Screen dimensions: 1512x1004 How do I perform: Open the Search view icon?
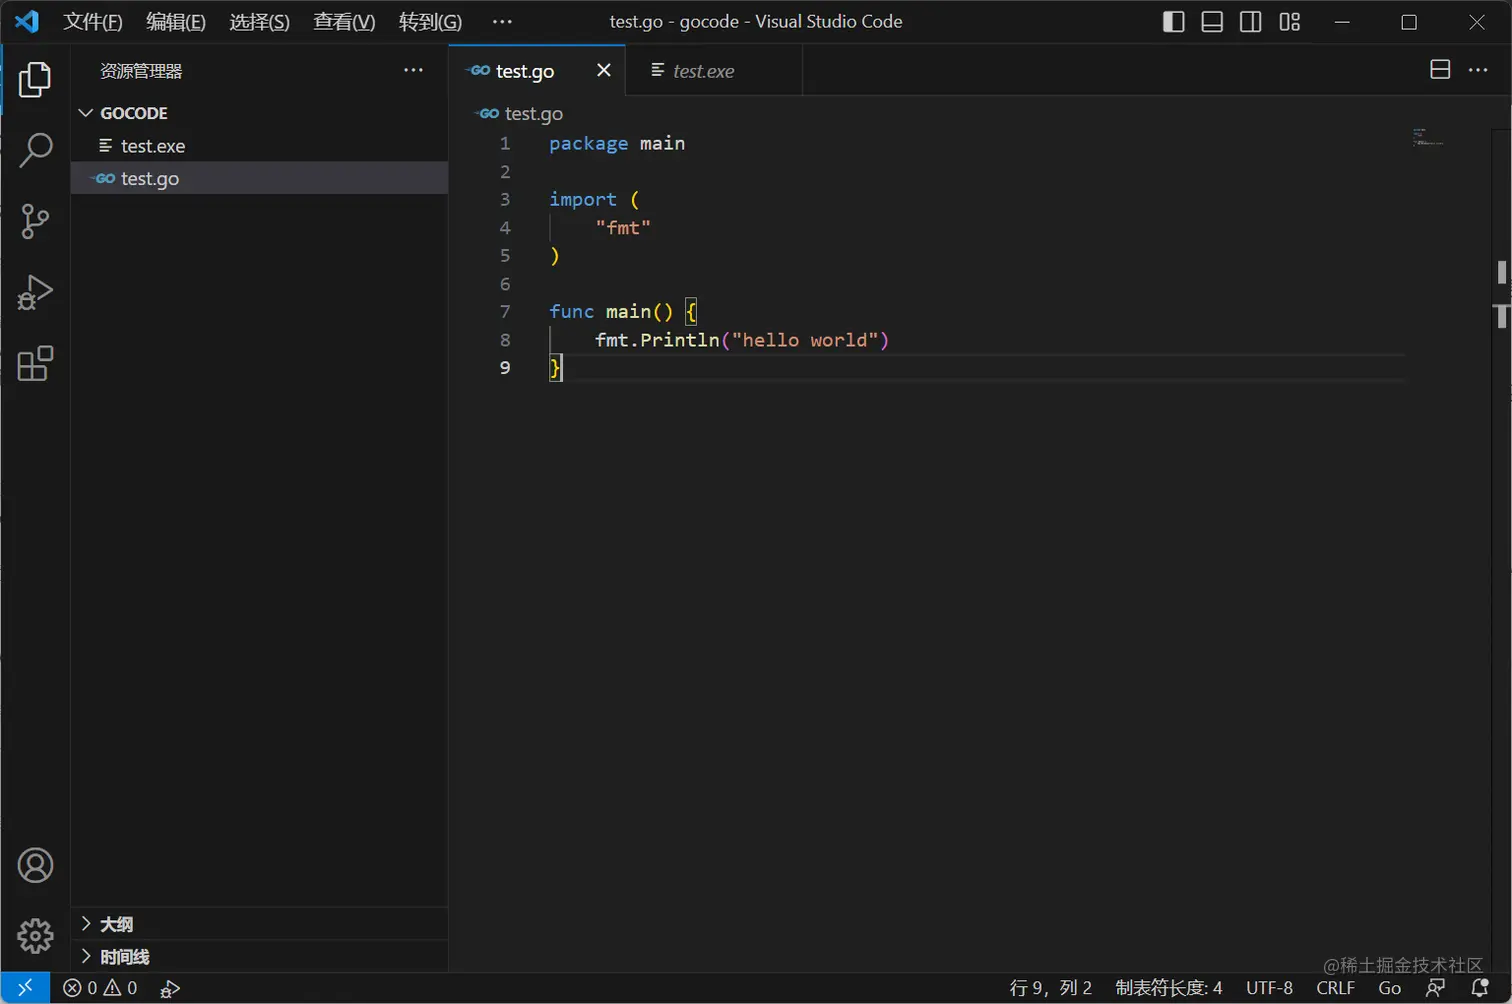point(35,150)
